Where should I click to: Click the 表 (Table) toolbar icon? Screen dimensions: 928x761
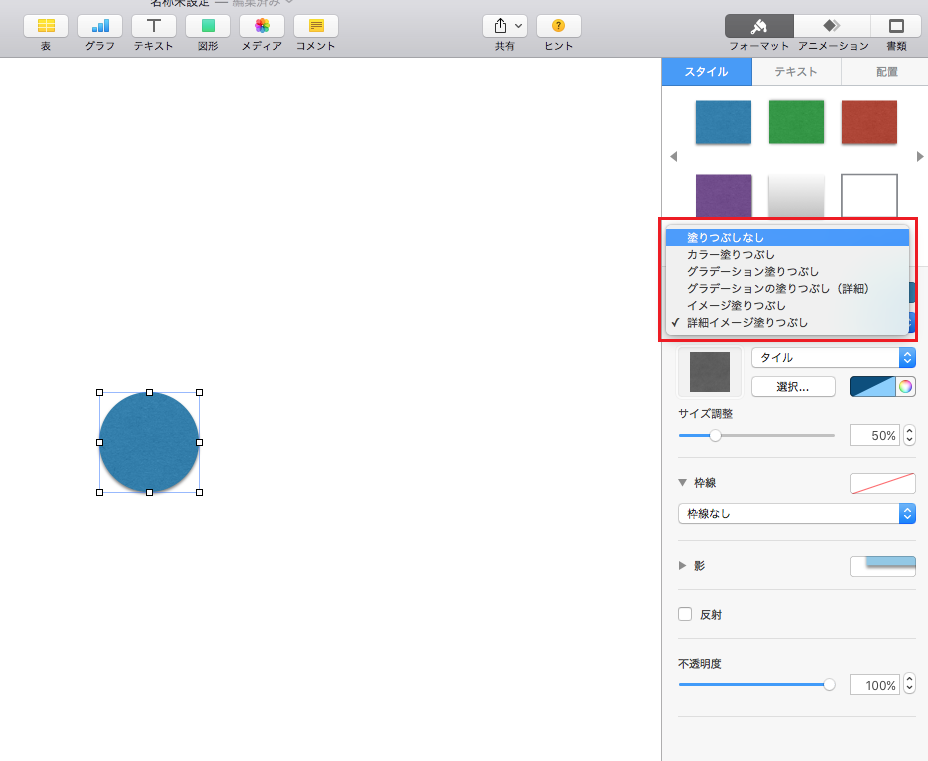click(46, 26)
